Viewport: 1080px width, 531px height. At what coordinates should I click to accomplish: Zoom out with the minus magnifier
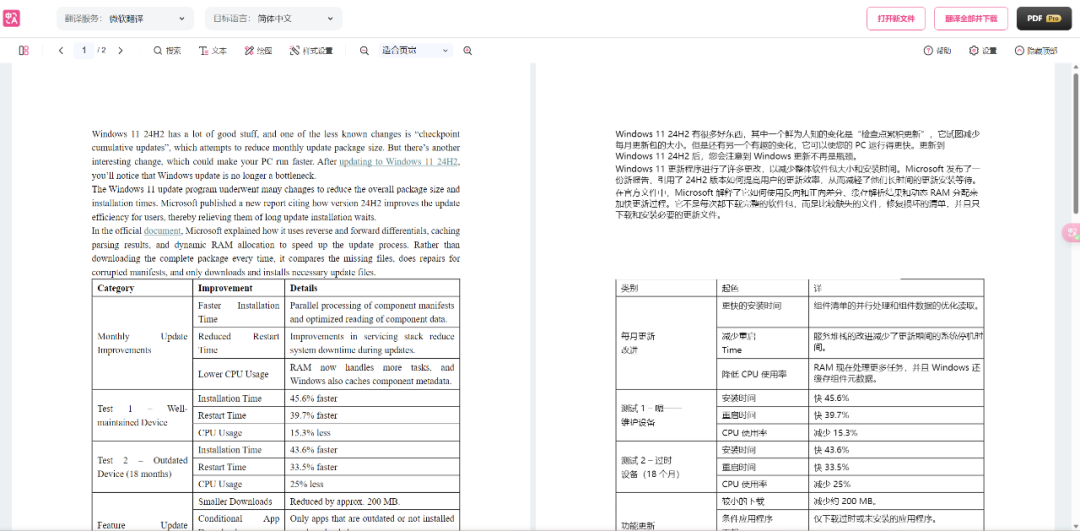364,50
